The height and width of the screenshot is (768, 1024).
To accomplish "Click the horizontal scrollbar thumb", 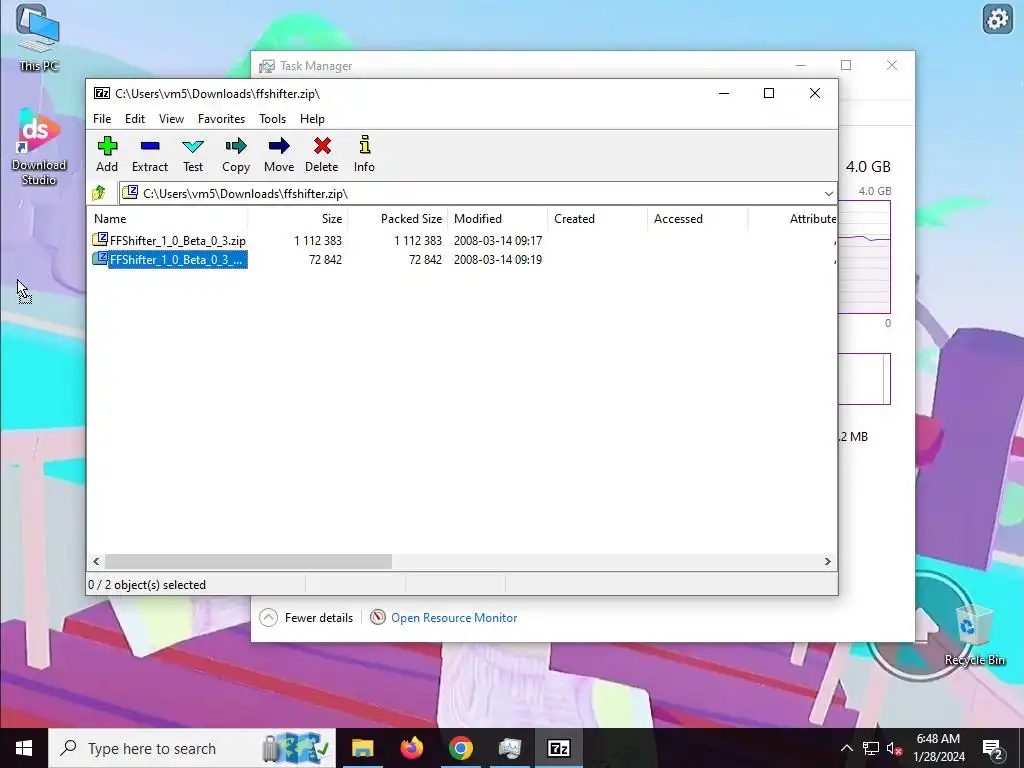I will (x=248, y=562).
